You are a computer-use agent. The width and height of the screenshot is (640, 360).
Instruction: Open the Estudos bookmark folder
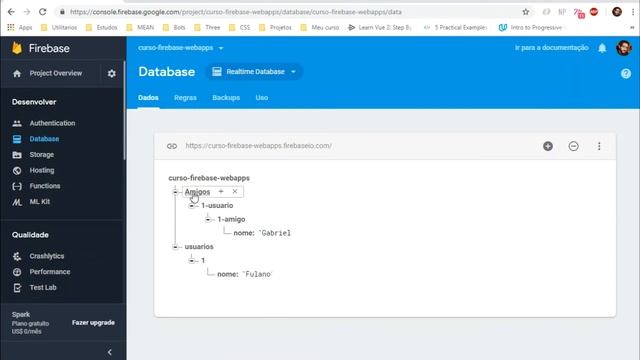click(102, 27)
